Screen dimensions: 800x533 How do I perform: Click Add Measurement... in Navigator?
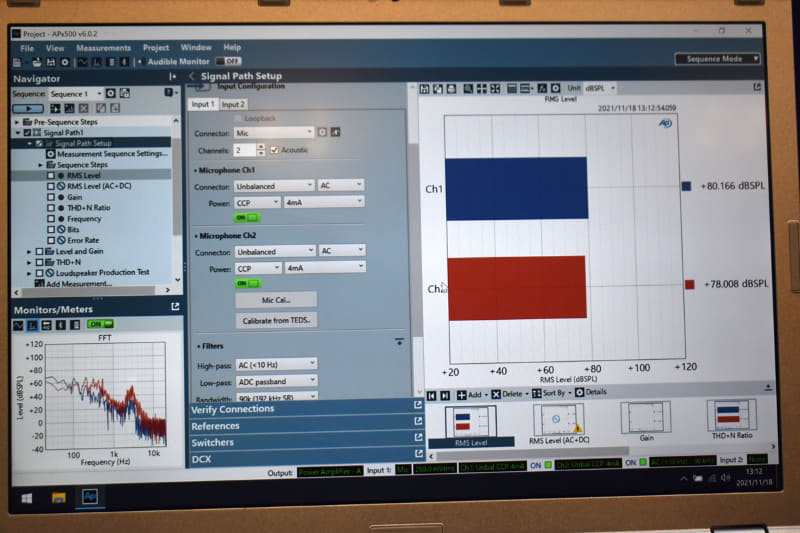click(x=74, y=284)
